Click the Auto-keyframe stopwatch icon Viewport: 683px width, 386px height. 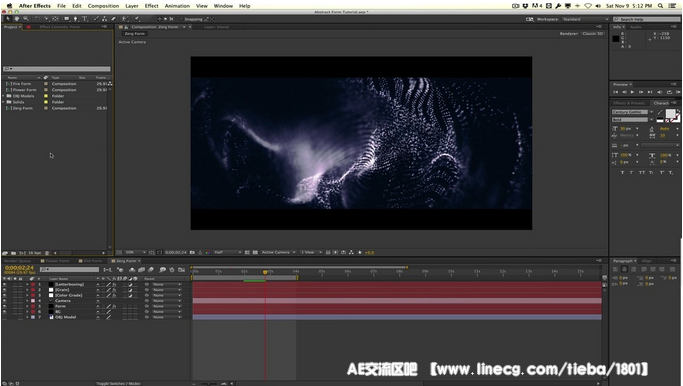pos(172,270)
